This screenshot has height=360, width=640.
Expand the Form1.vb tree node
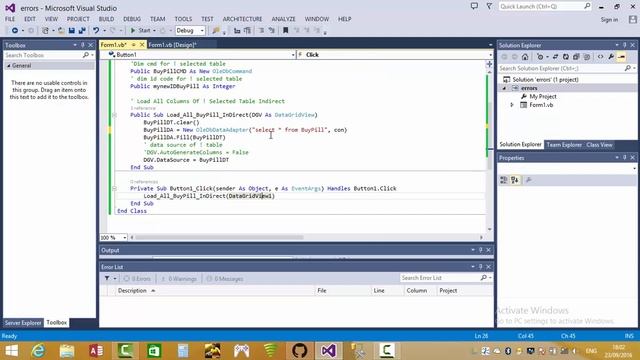tap(512, 105)
